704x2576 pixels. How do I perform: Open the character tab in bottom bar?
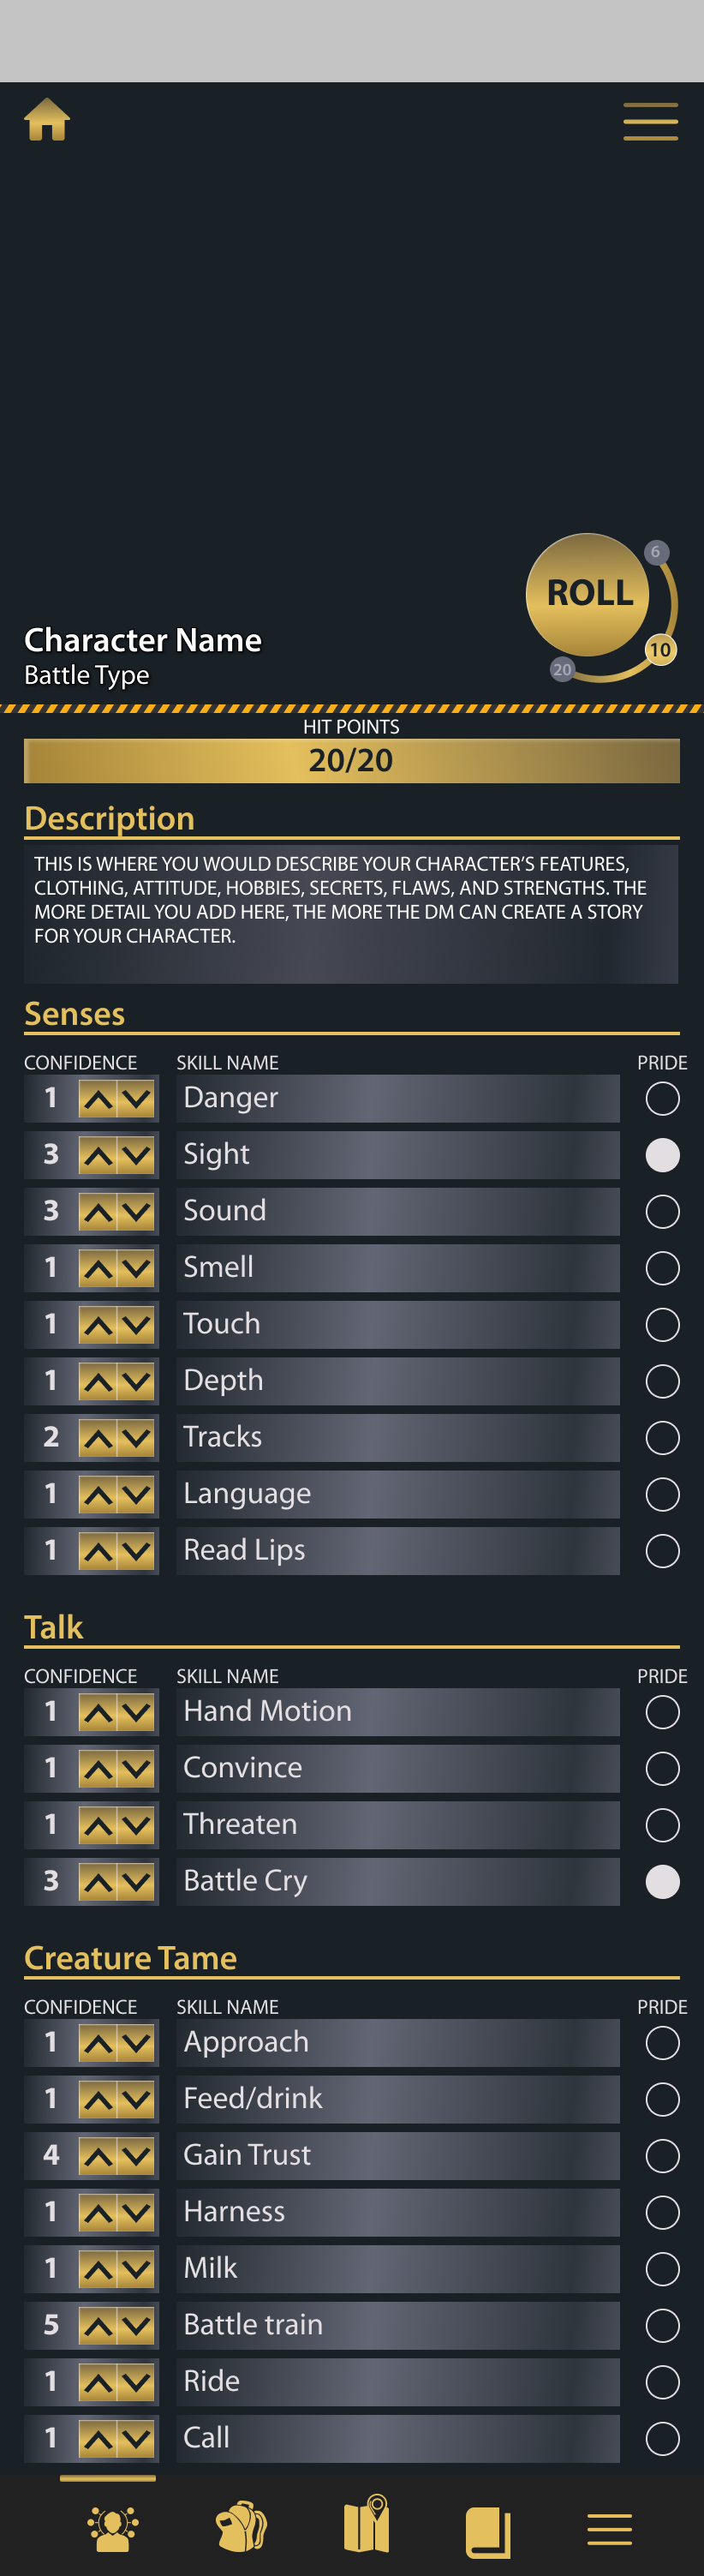(x=112, y=2529)
